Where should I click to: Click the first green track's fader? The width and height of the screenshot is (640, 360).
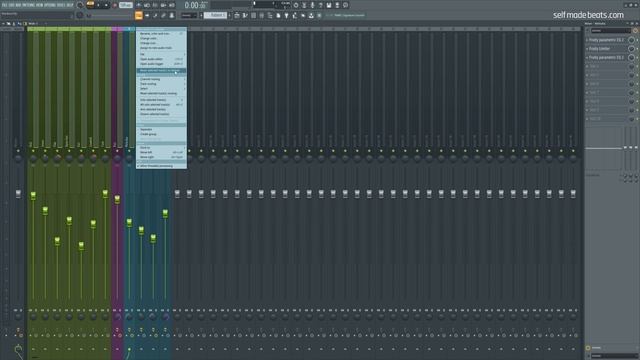tap(33, 196)
